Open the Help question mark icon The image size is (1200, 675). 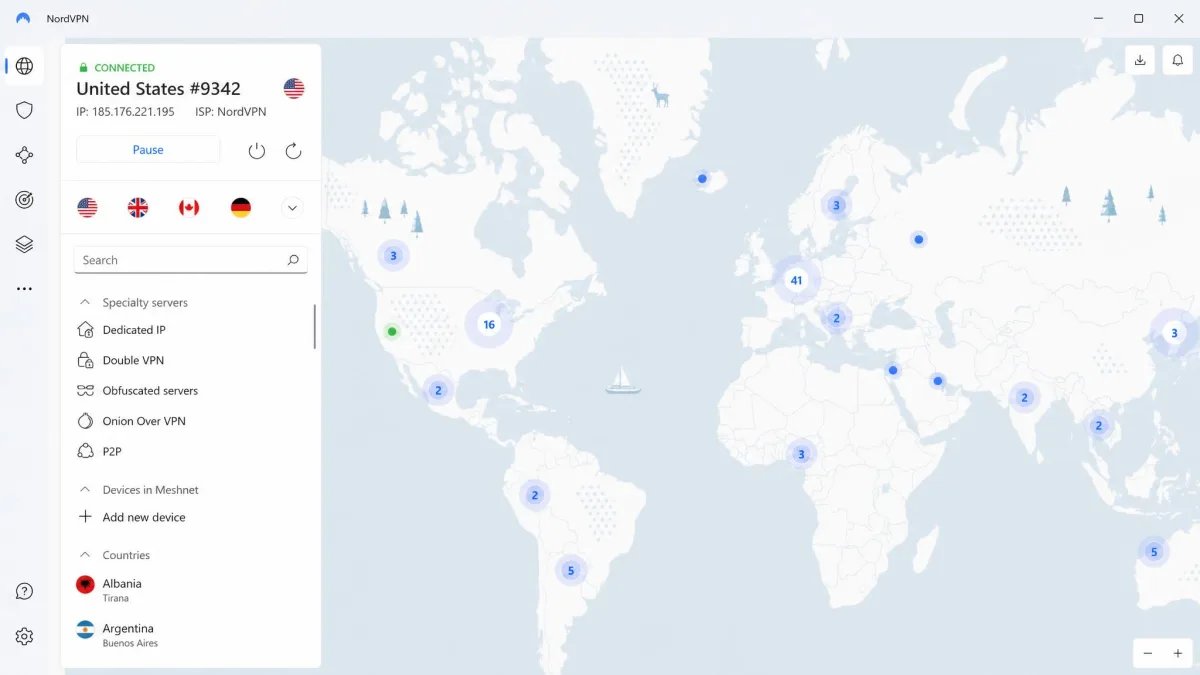pyautogui.click(x=24, y=592)
